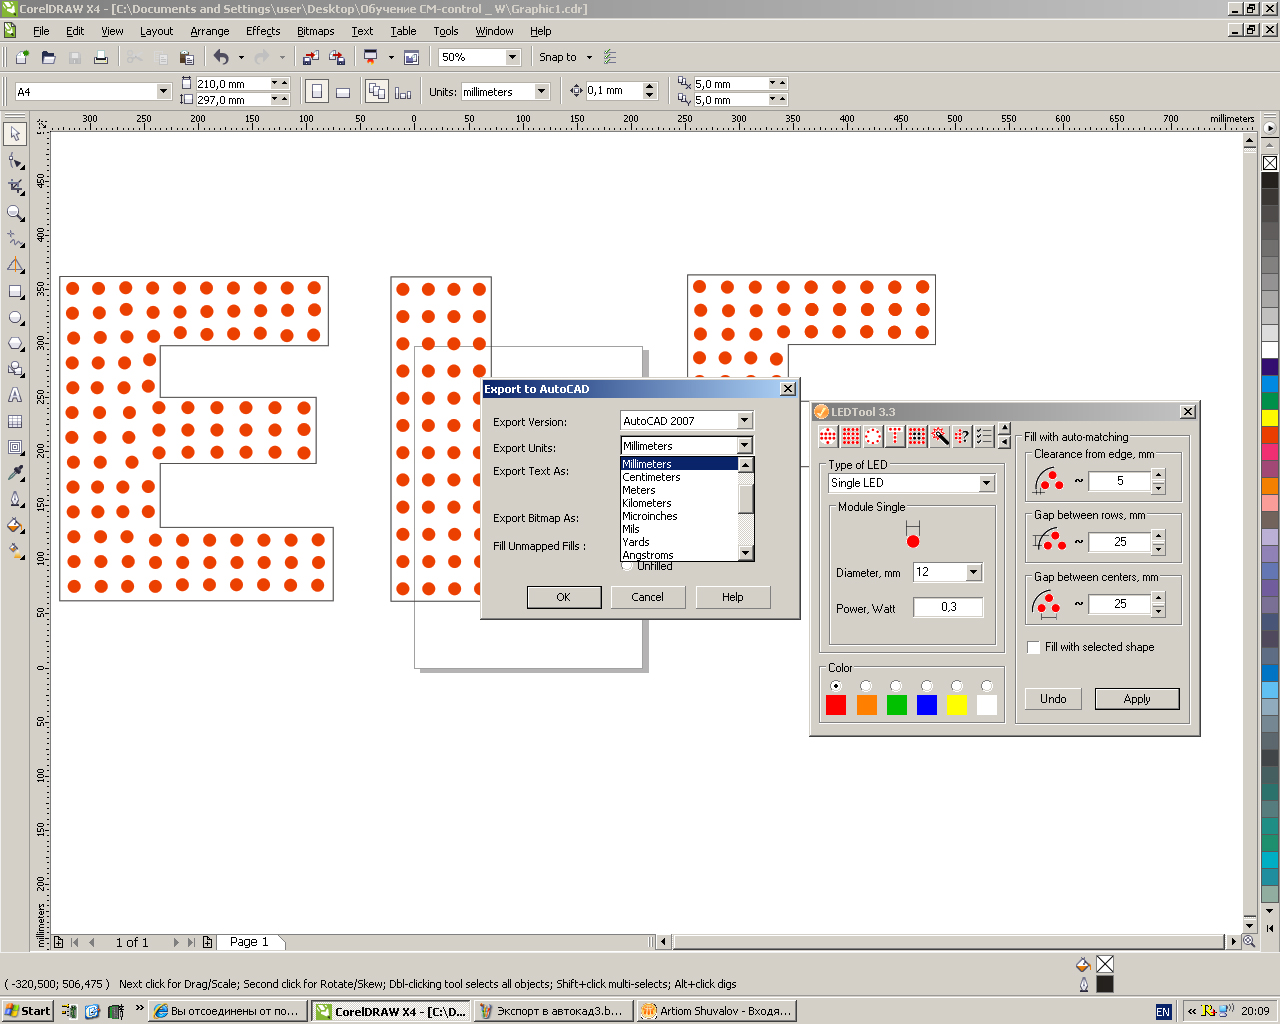Viewport: 1280px width, 1024px height.
Task: Click LEDTool circular fill pattern icon
Action: [x=873, y=436]
